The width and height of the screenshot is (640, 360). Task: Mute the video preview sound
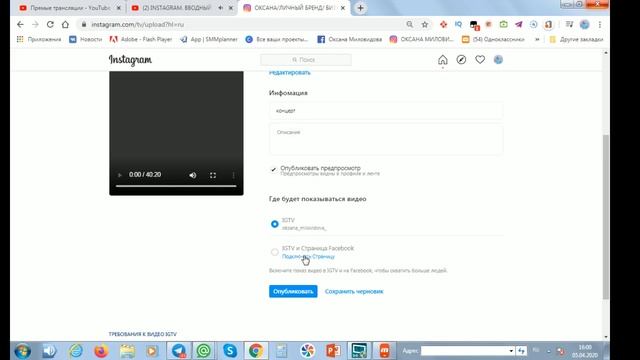[x=193, y=175]
